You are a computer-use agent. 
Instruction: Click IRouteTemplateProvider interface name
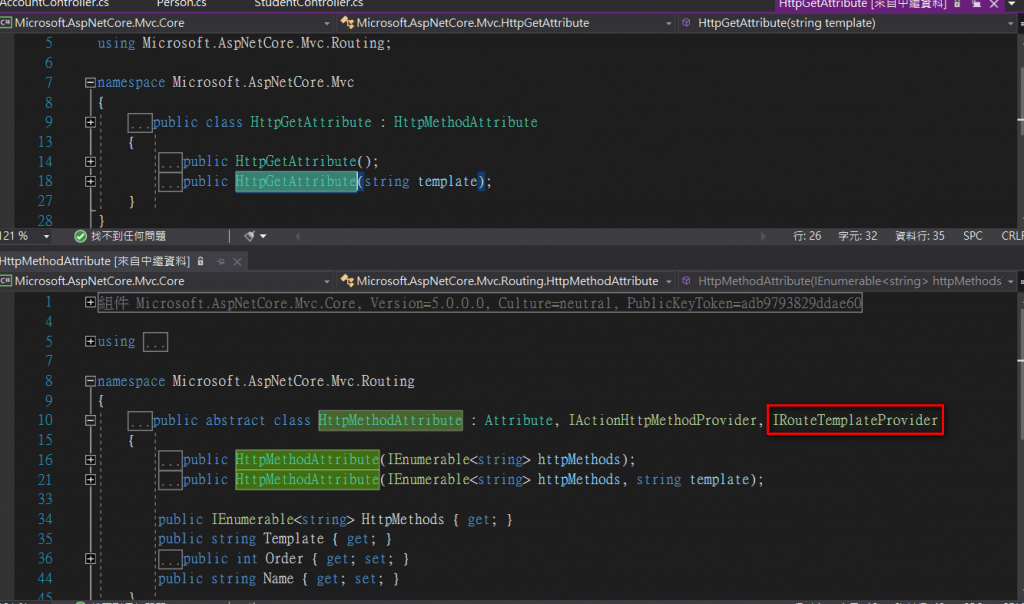click(855, 420)
